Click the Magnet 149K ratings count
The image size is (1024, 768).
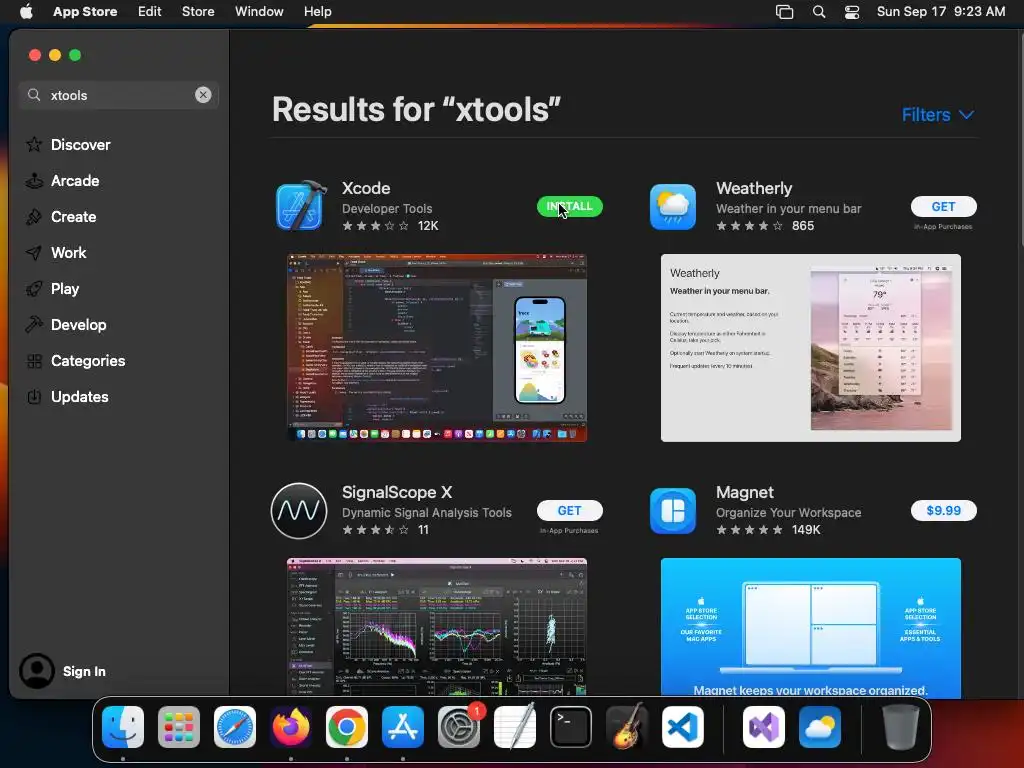point(806,530)
